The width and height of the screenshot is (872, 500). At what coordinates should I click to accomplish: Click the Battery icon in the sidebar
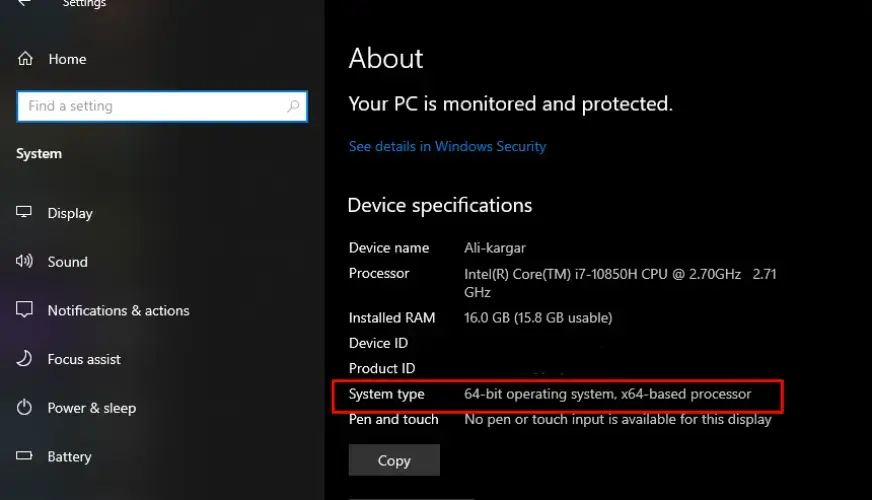click(25, 457)
